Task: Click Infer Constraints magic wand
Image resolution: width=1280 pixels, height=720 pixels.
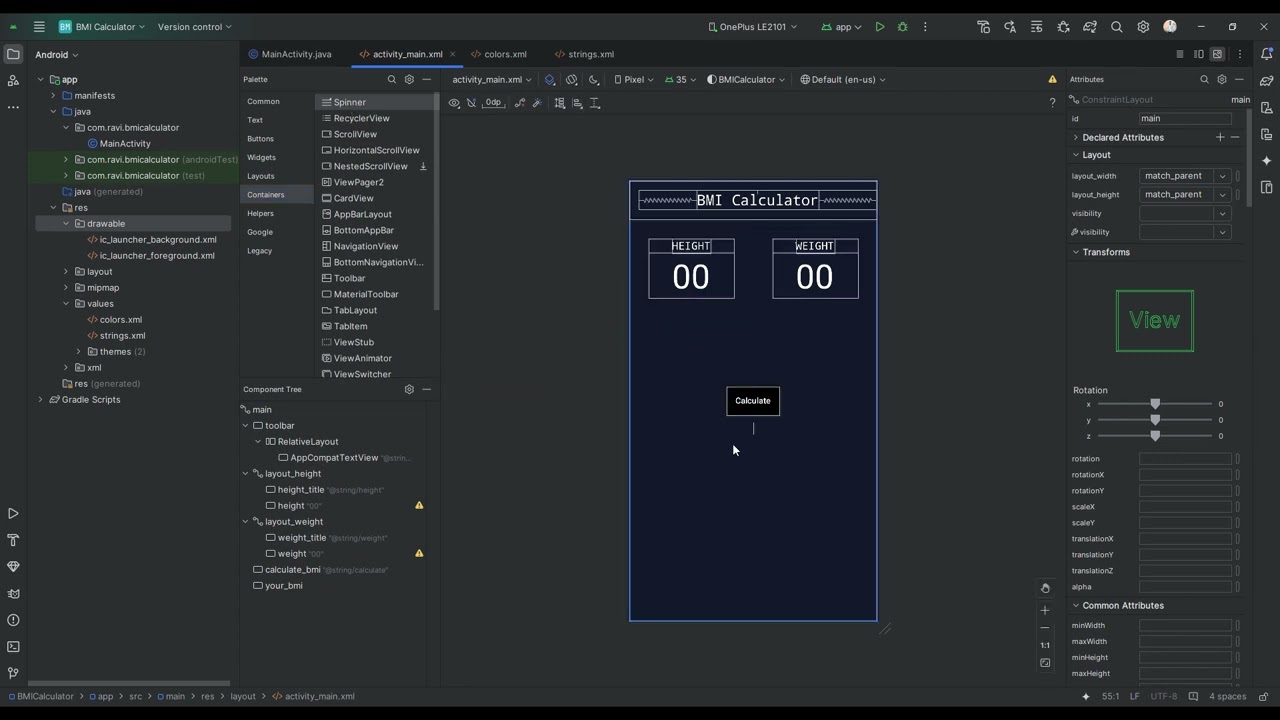Action: tap(537, 103)
